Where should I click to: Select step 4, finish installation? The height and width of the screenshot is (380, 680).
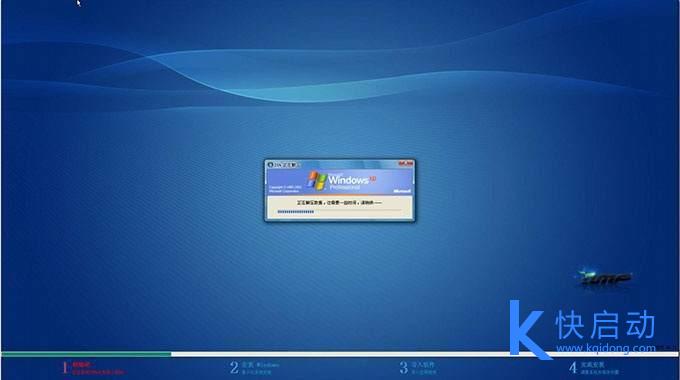(594, 368)
